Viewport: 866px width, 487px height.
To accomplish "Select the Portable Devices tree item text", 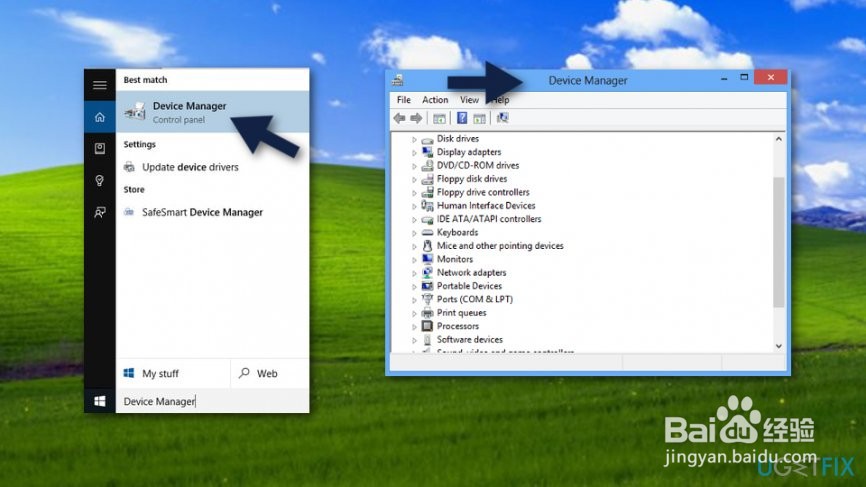I will 469,286.
